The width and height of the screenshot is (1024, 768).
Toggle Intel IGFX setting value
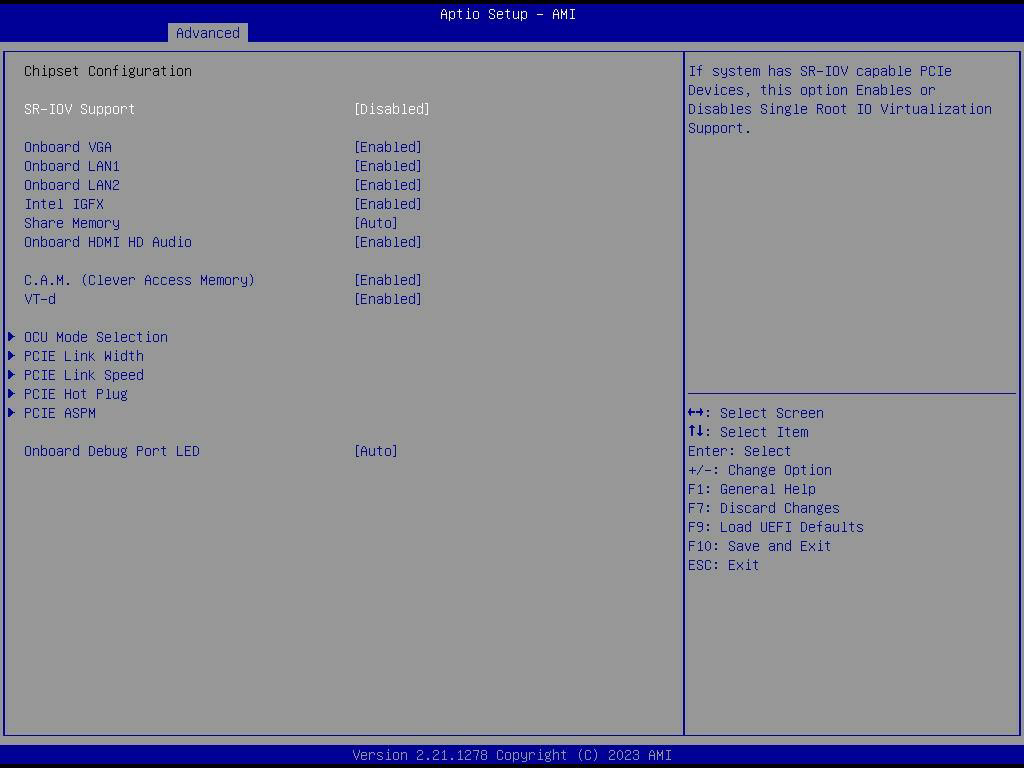tap(387, 204)
